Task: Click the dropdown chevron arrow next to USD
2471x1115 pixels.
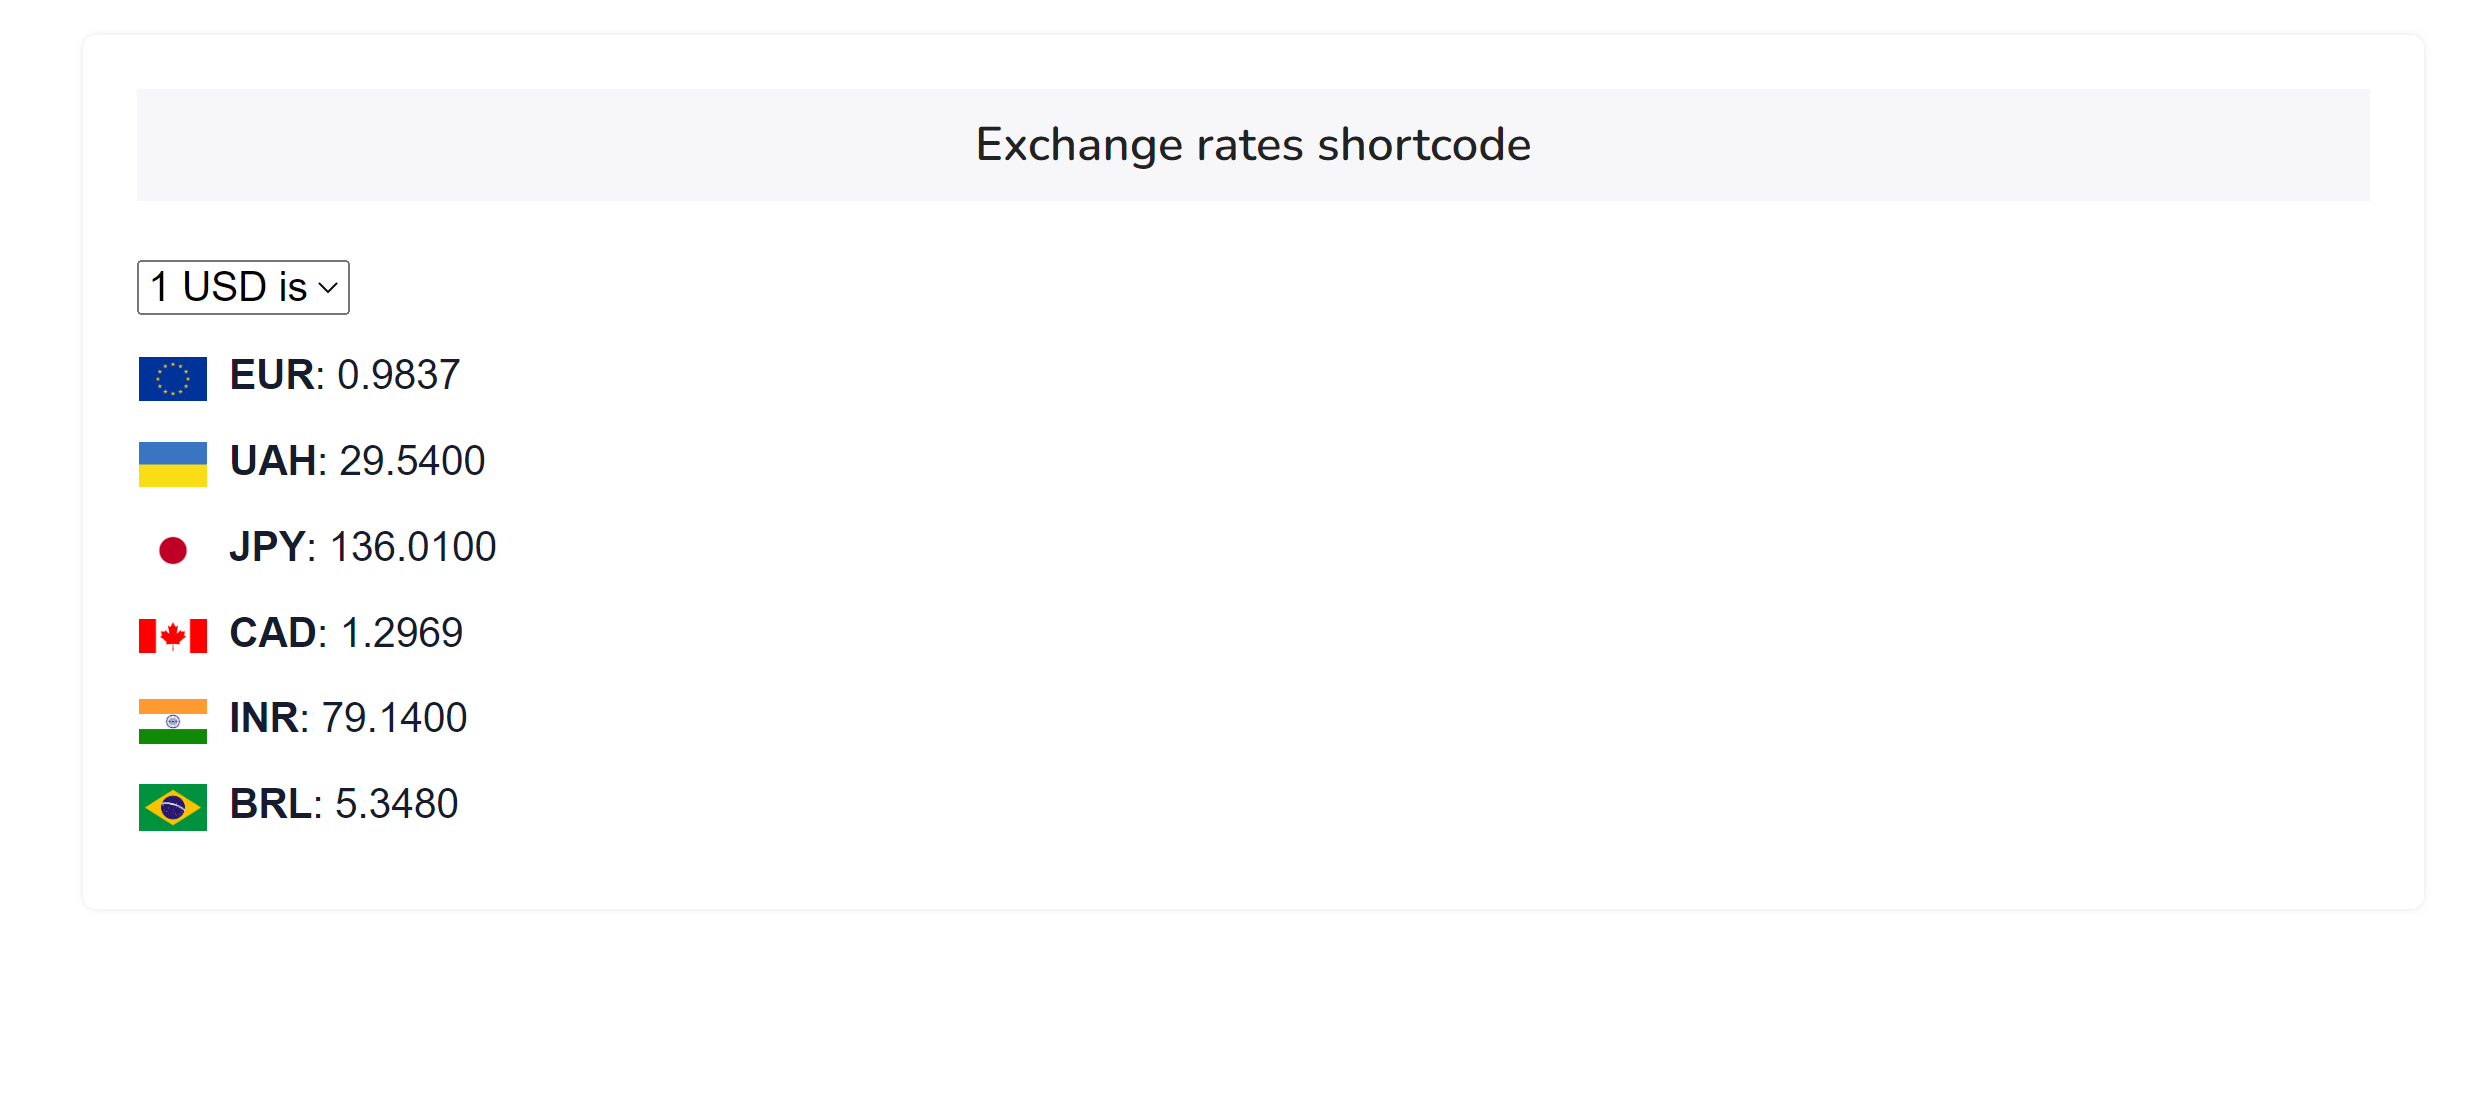Action: [x=328, y=288]
